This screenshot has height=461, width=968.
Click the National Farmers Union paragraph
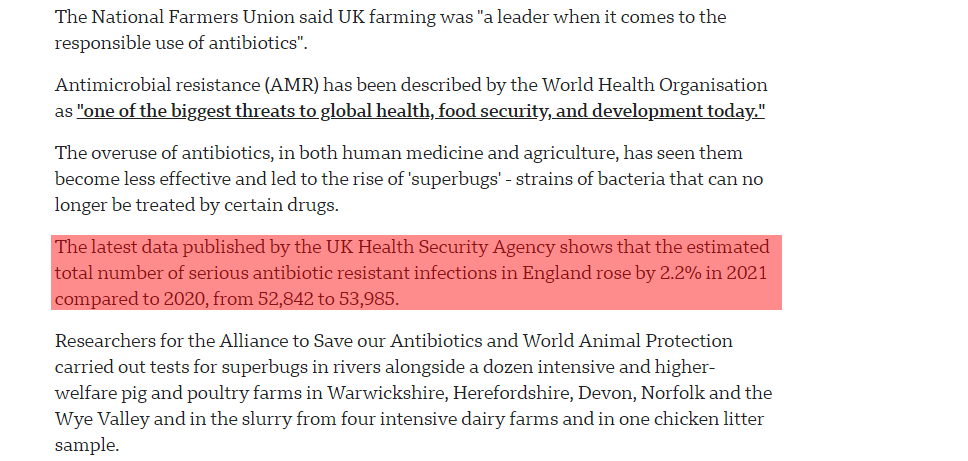(390, 30)
